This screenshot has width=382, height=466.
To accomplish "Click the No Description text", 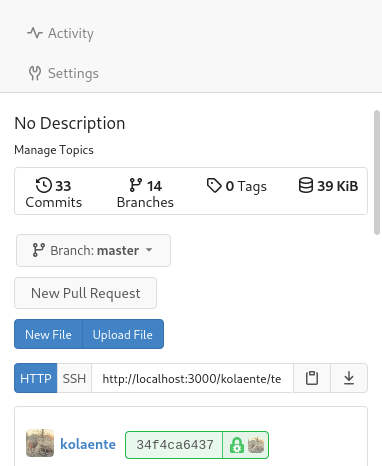I will [70, 123].
